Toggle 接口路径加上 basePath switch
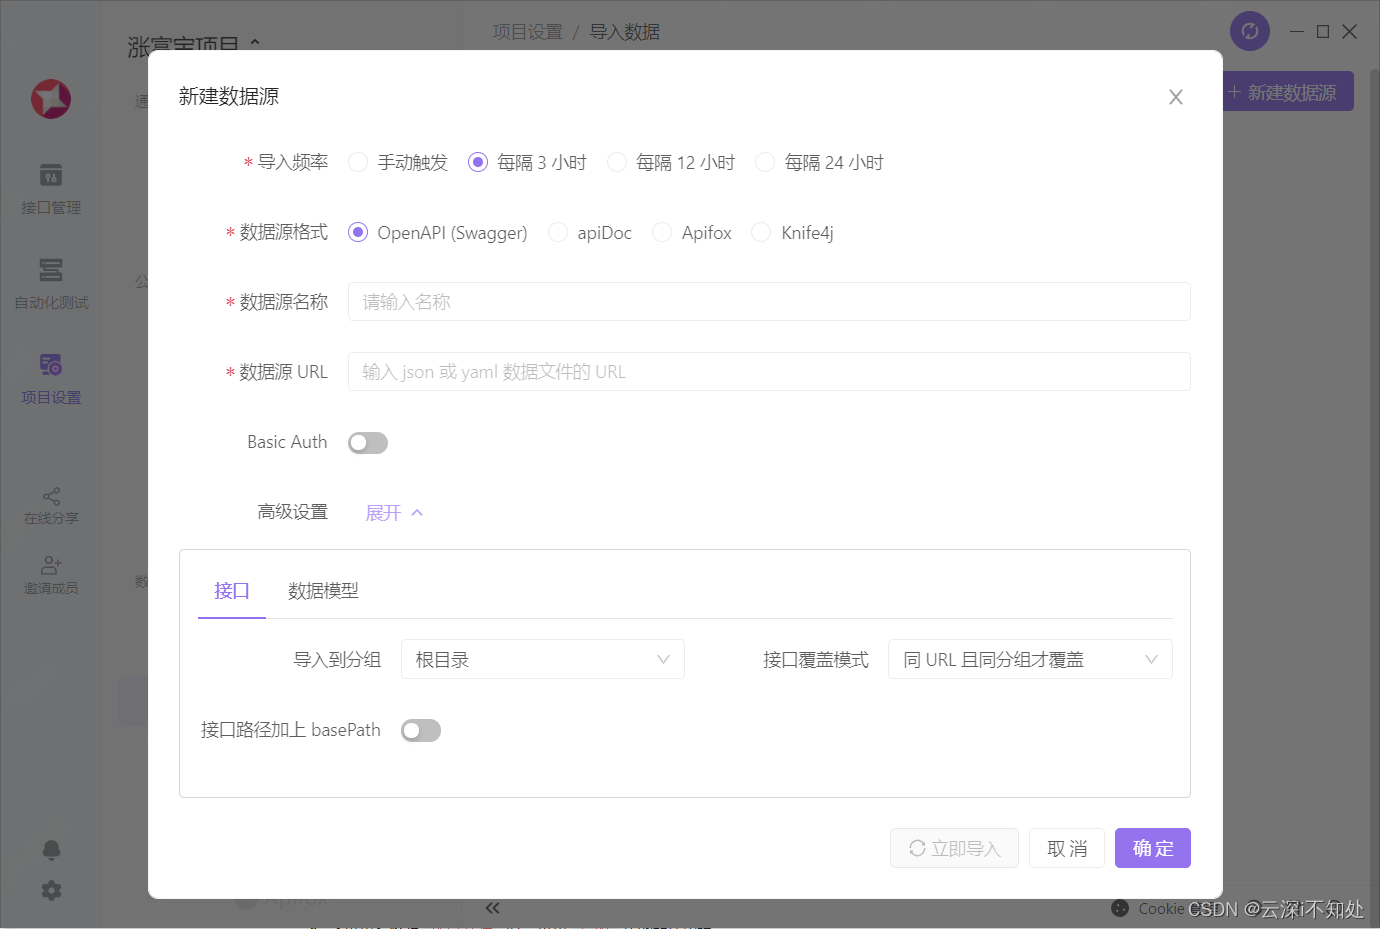The image size is (1380, 929). pyautogui.click(x=421, y=731)
